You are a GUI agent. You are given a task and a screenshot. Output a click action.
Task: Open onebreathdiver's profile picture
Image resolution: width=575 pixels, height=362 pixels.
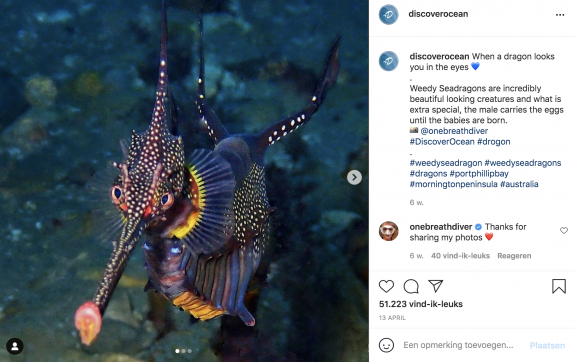388,231
